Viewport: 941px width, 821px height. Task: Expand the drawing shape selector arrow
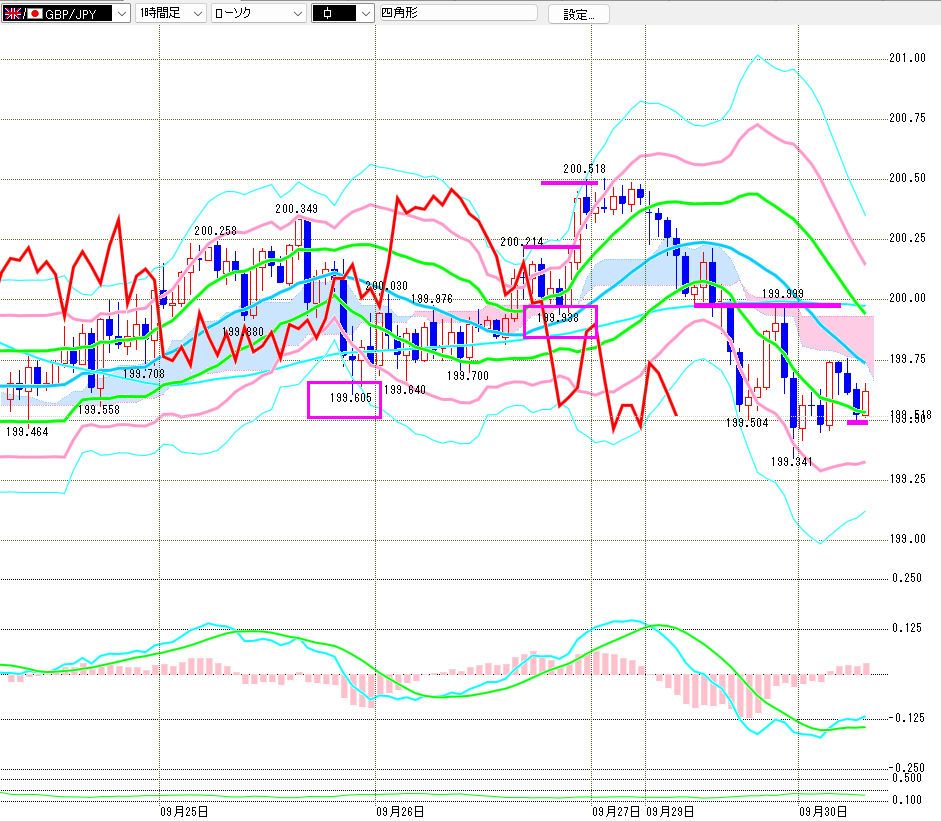tap(364, 14)
